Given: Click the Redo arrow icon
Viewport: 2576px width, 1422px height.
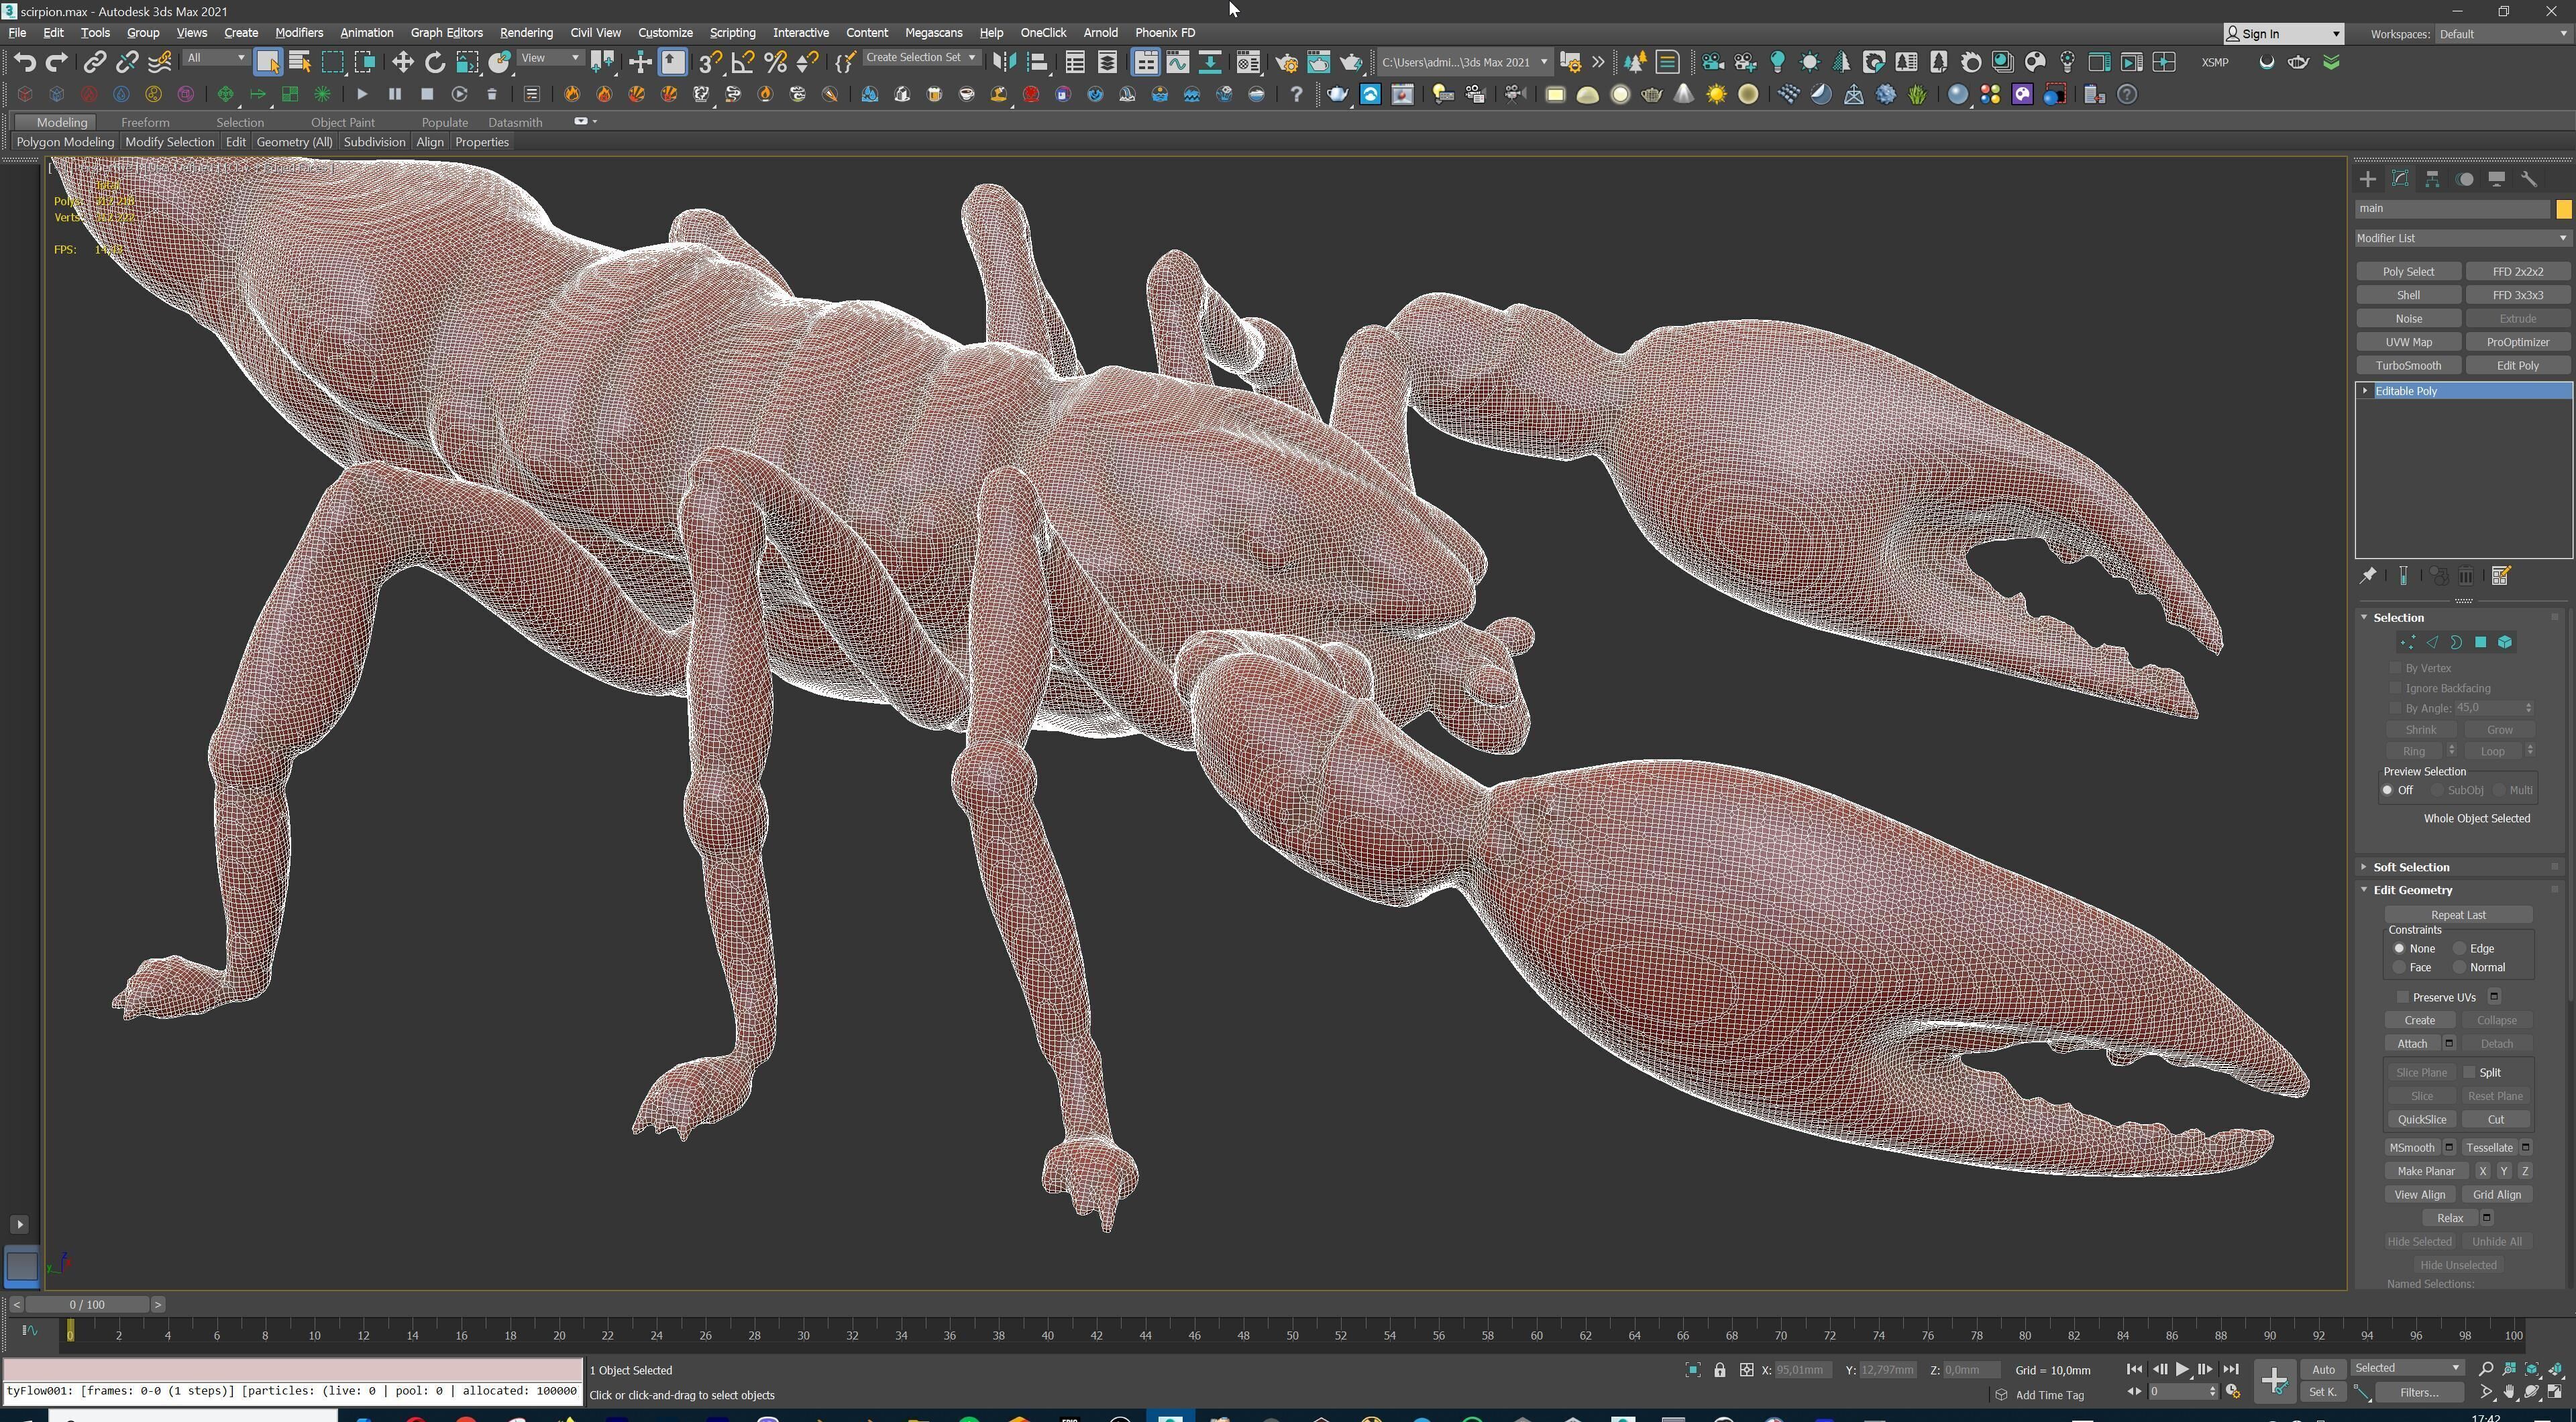Looking at the screenshot, I should pos(57,62).
